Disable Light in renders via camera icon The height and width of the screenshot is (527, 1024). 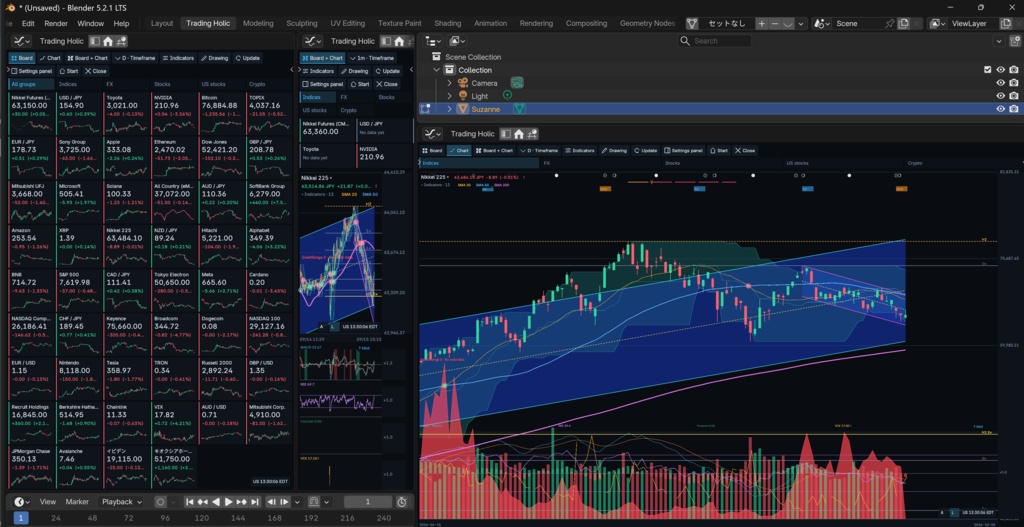coord(1014,95)
